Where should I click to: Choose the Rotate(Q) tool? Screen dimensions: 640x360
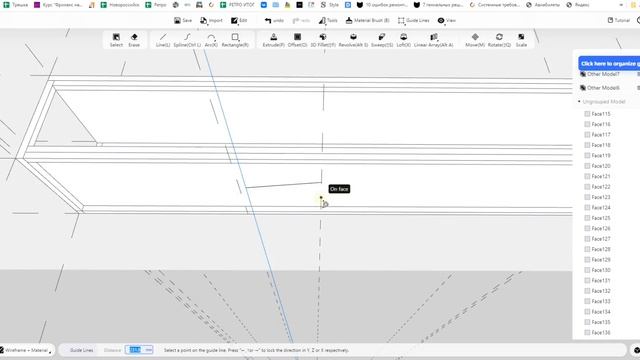click(x=499, y=40)
